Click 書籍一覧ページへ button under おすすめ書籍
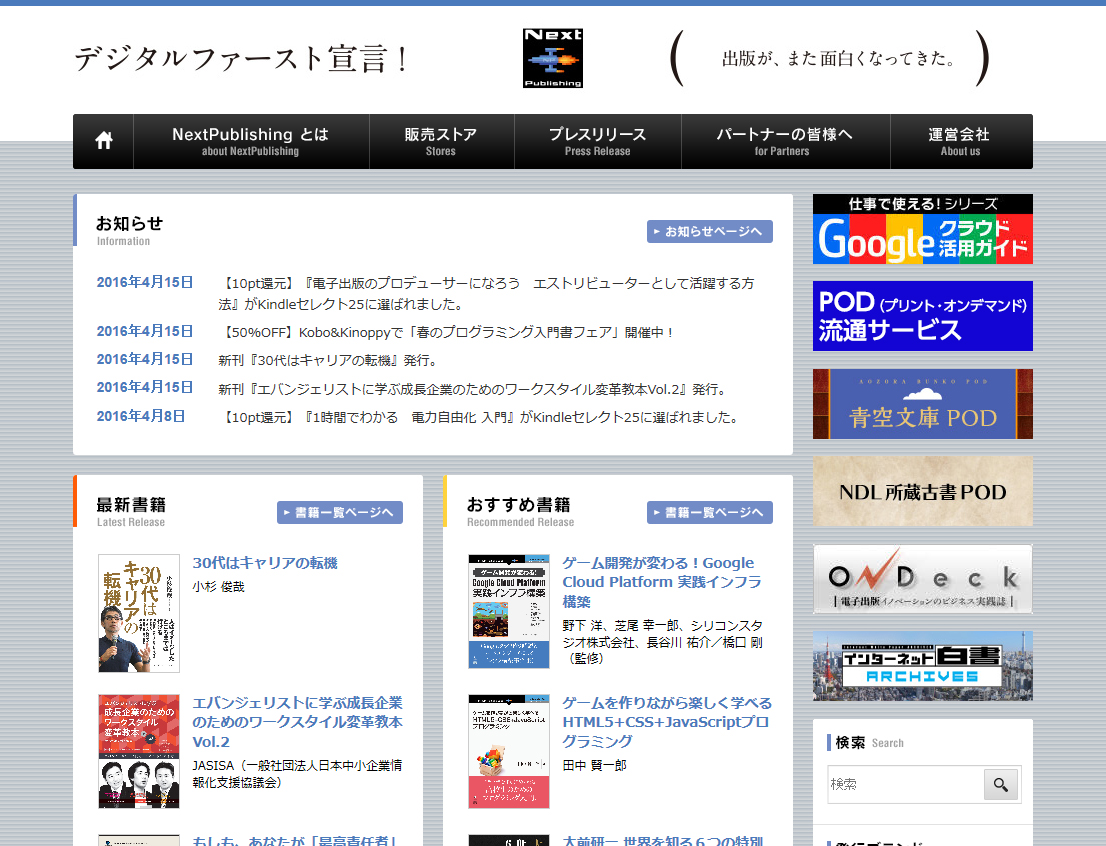Screen dimensions: 1106x846 [710, 512]
